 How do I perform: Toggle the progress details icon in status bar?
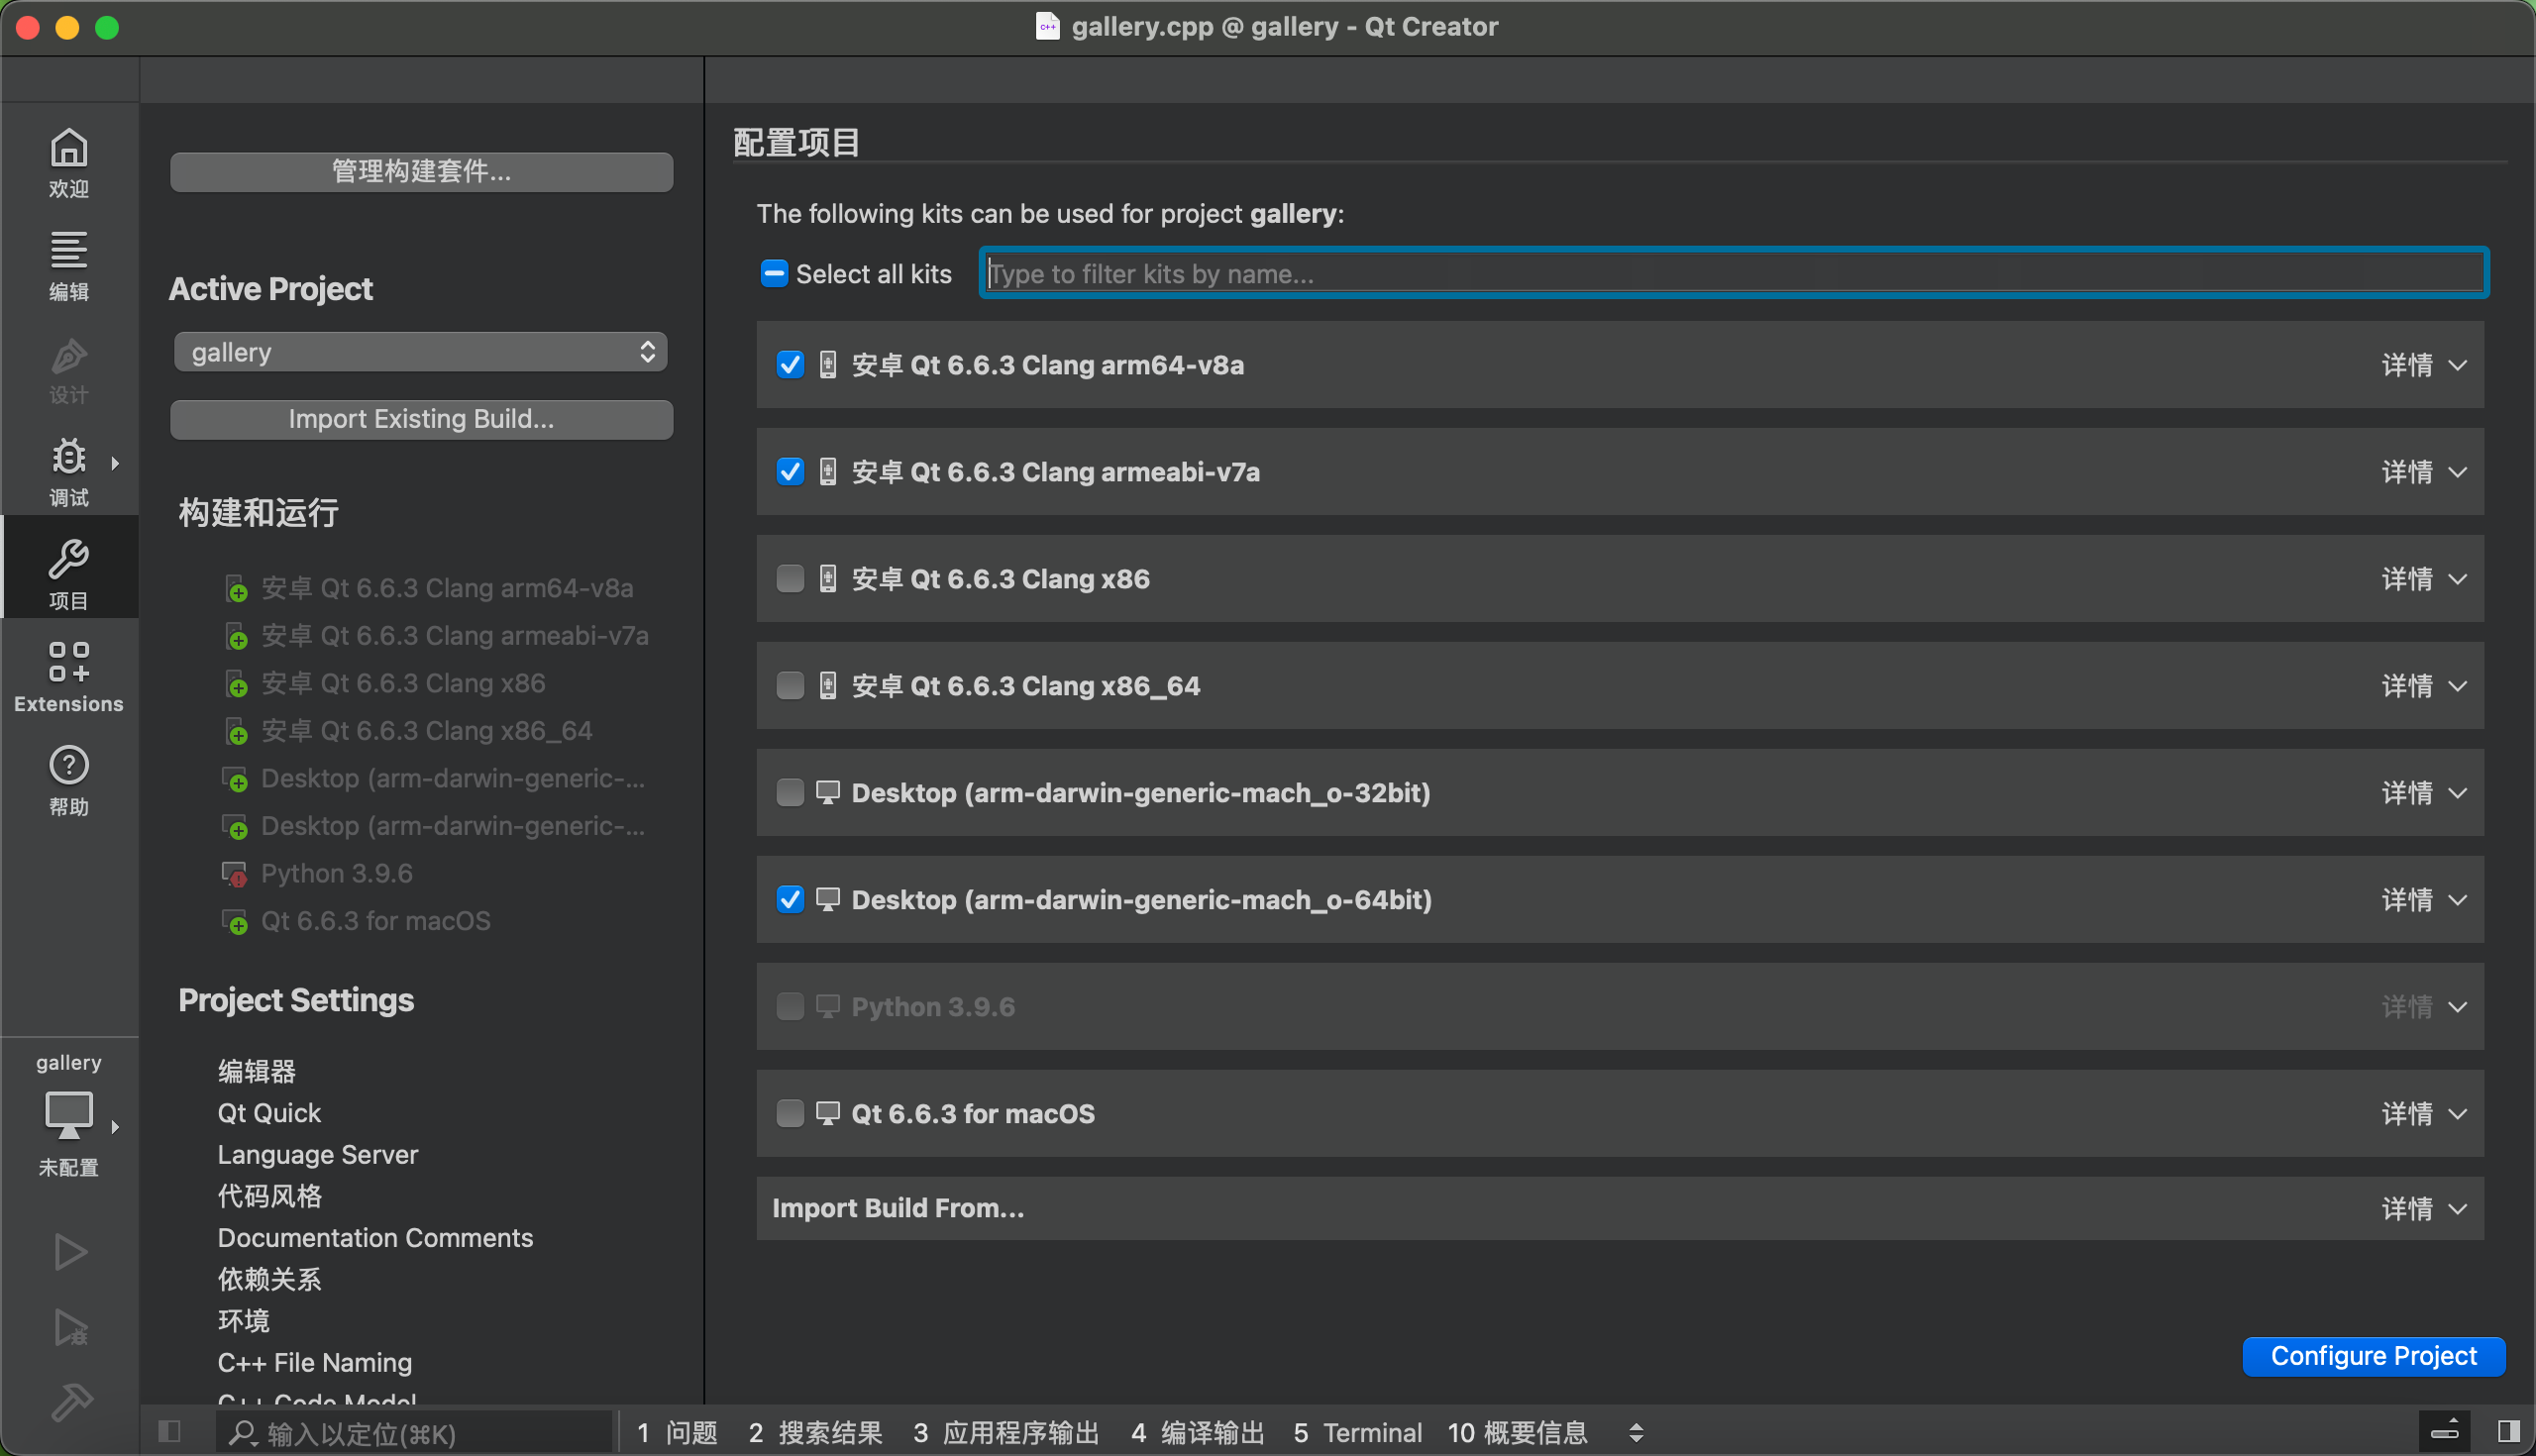pos(2444,1432)
